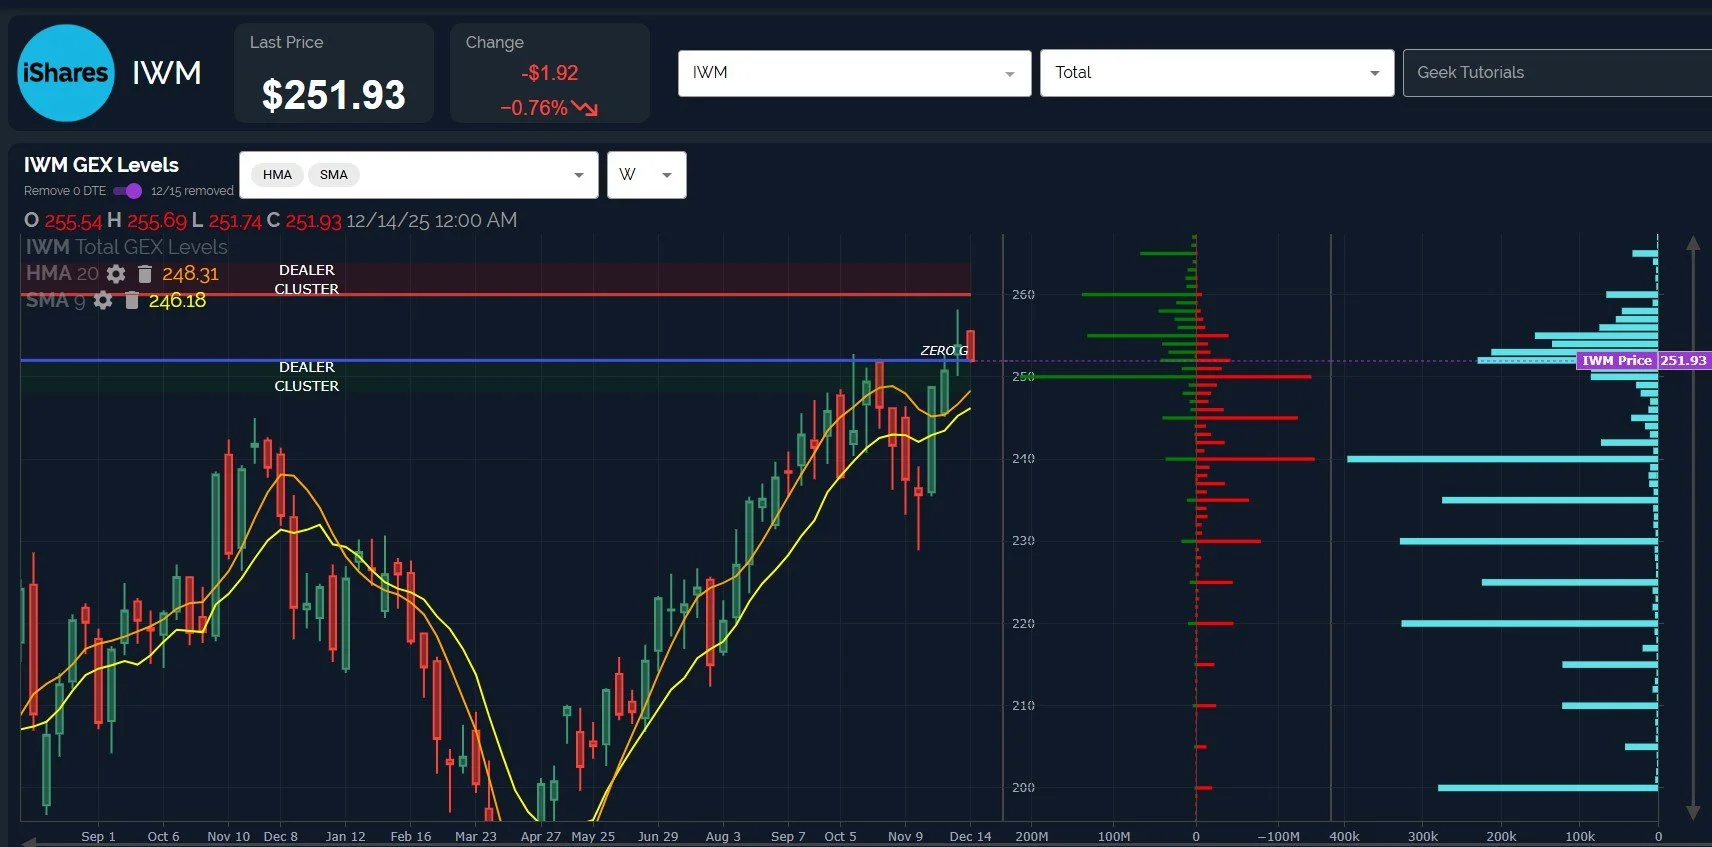This screenshot has height=847, width=1712.
Task: Click the Last Price value $251.93
Action: point(334,95)
